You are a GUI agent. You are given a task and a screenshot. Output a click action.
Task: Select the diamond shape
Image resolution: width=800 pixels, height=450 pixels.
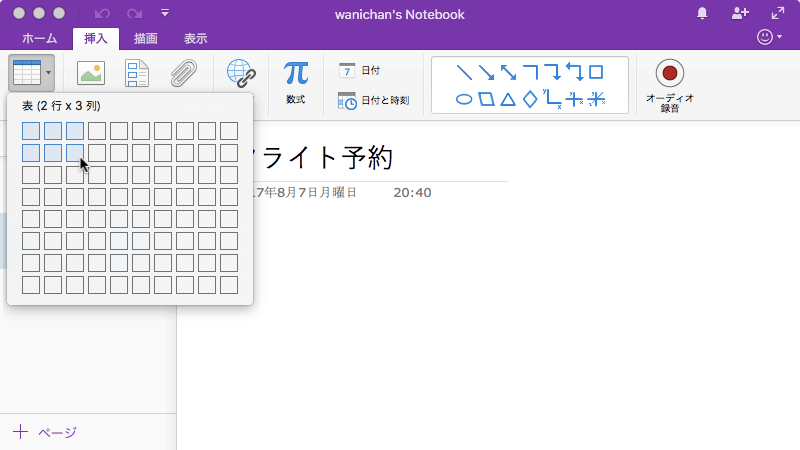click(530, 99)
